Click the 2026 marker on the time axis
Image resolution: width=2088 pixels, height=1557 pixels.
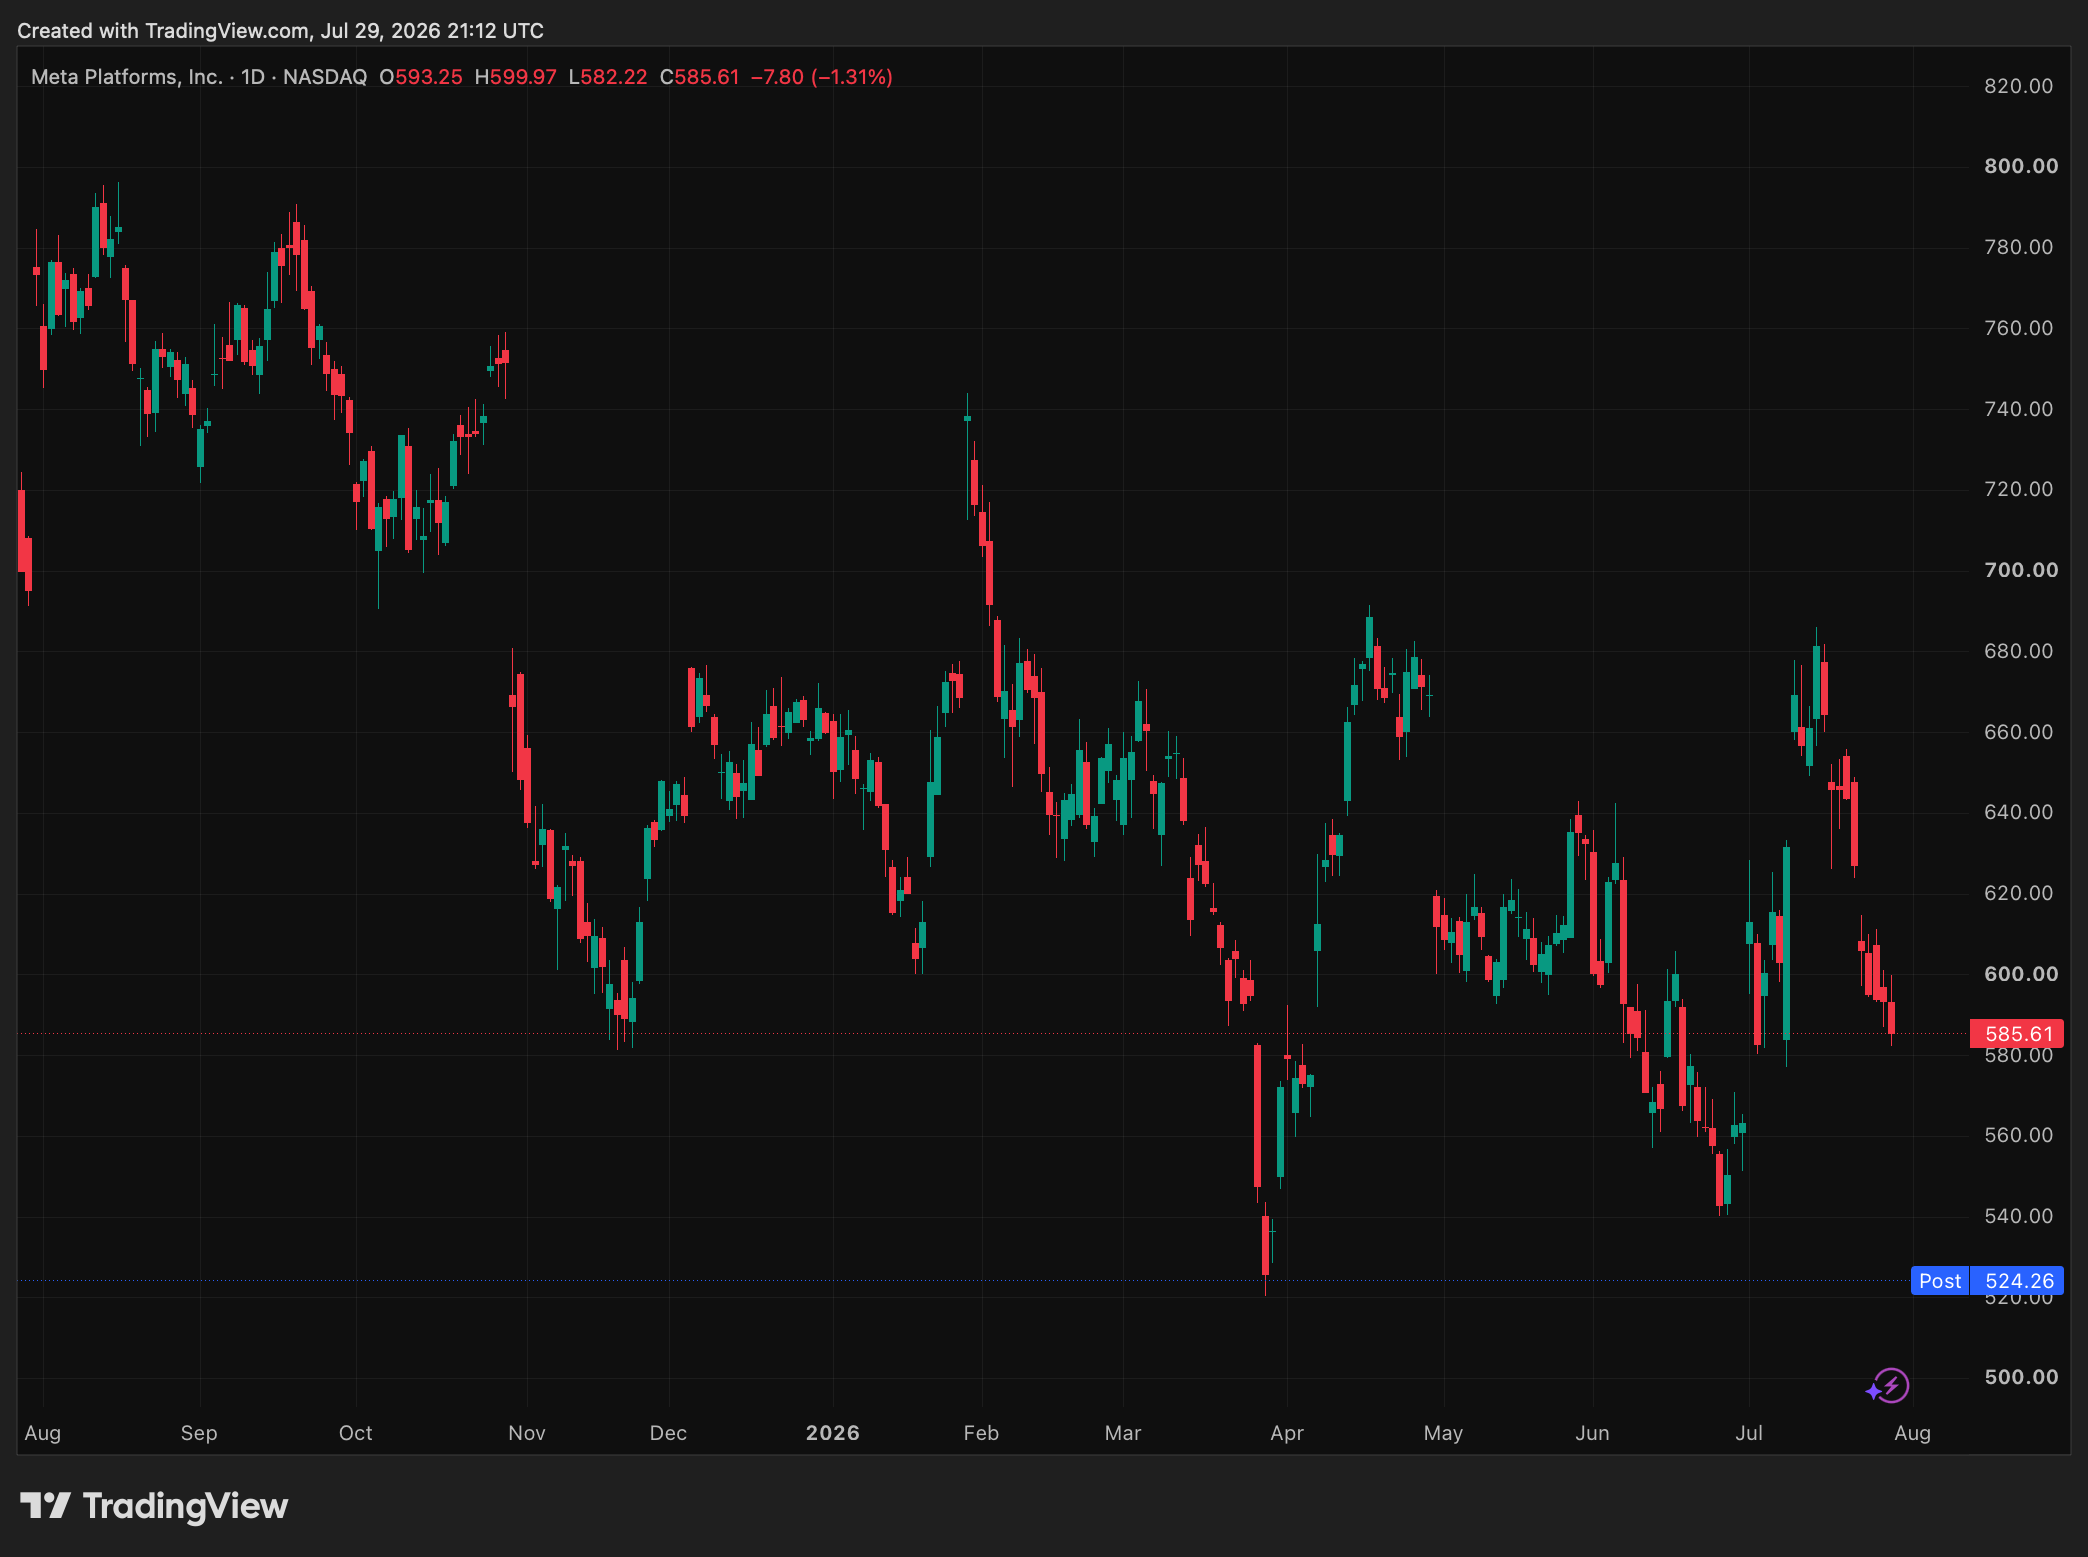point(833,1433)
